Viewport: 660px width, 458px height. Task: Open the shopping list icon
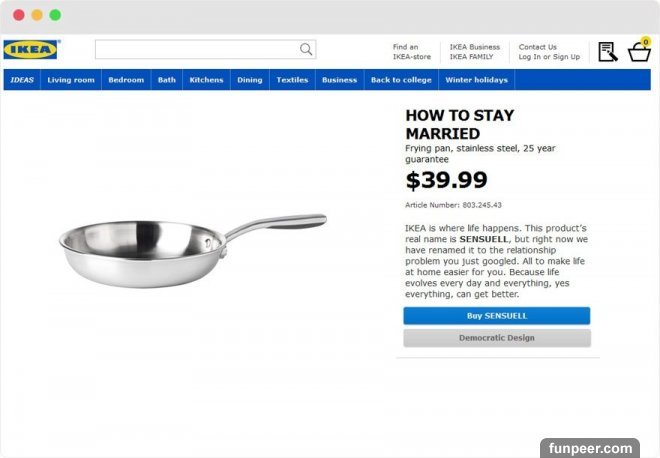(x=608, y=52)
